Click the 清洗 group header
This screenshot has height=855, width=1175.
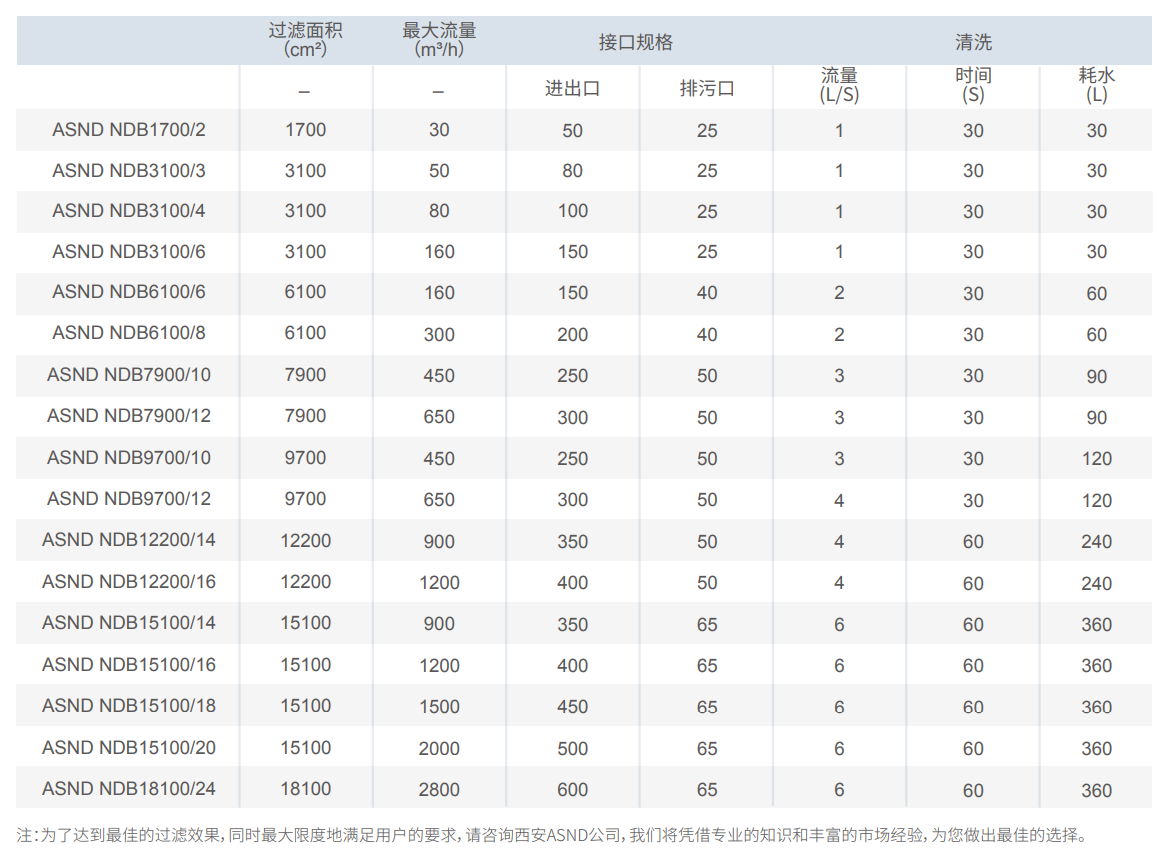(x=973, y=43)
